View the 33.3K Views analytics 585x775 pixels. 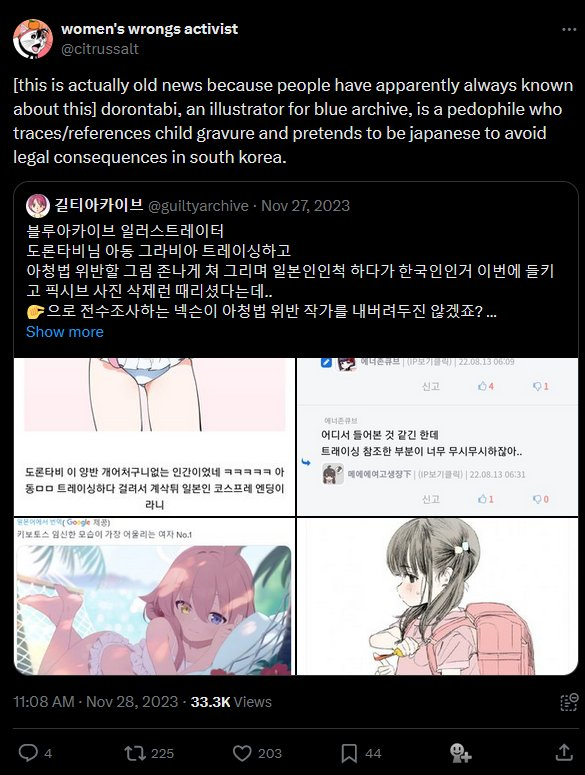pyautogui.click(x=231, y=702)
